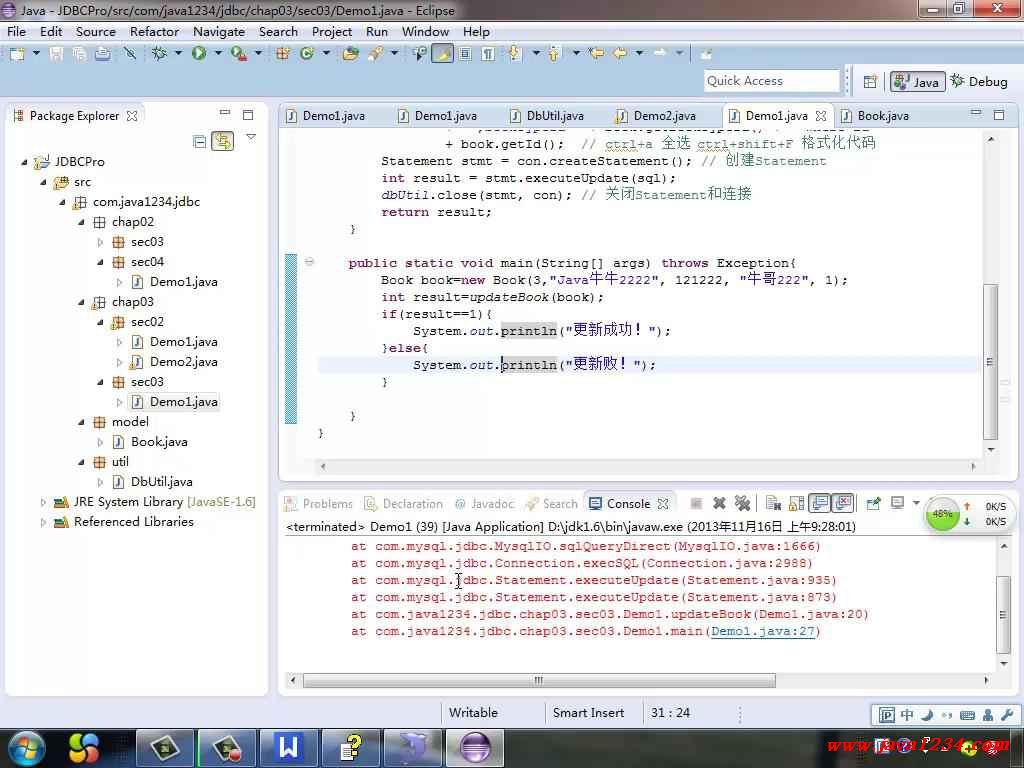Close the Console view tab
This screenshot has height=768, width=1024.
pos(663,504)
